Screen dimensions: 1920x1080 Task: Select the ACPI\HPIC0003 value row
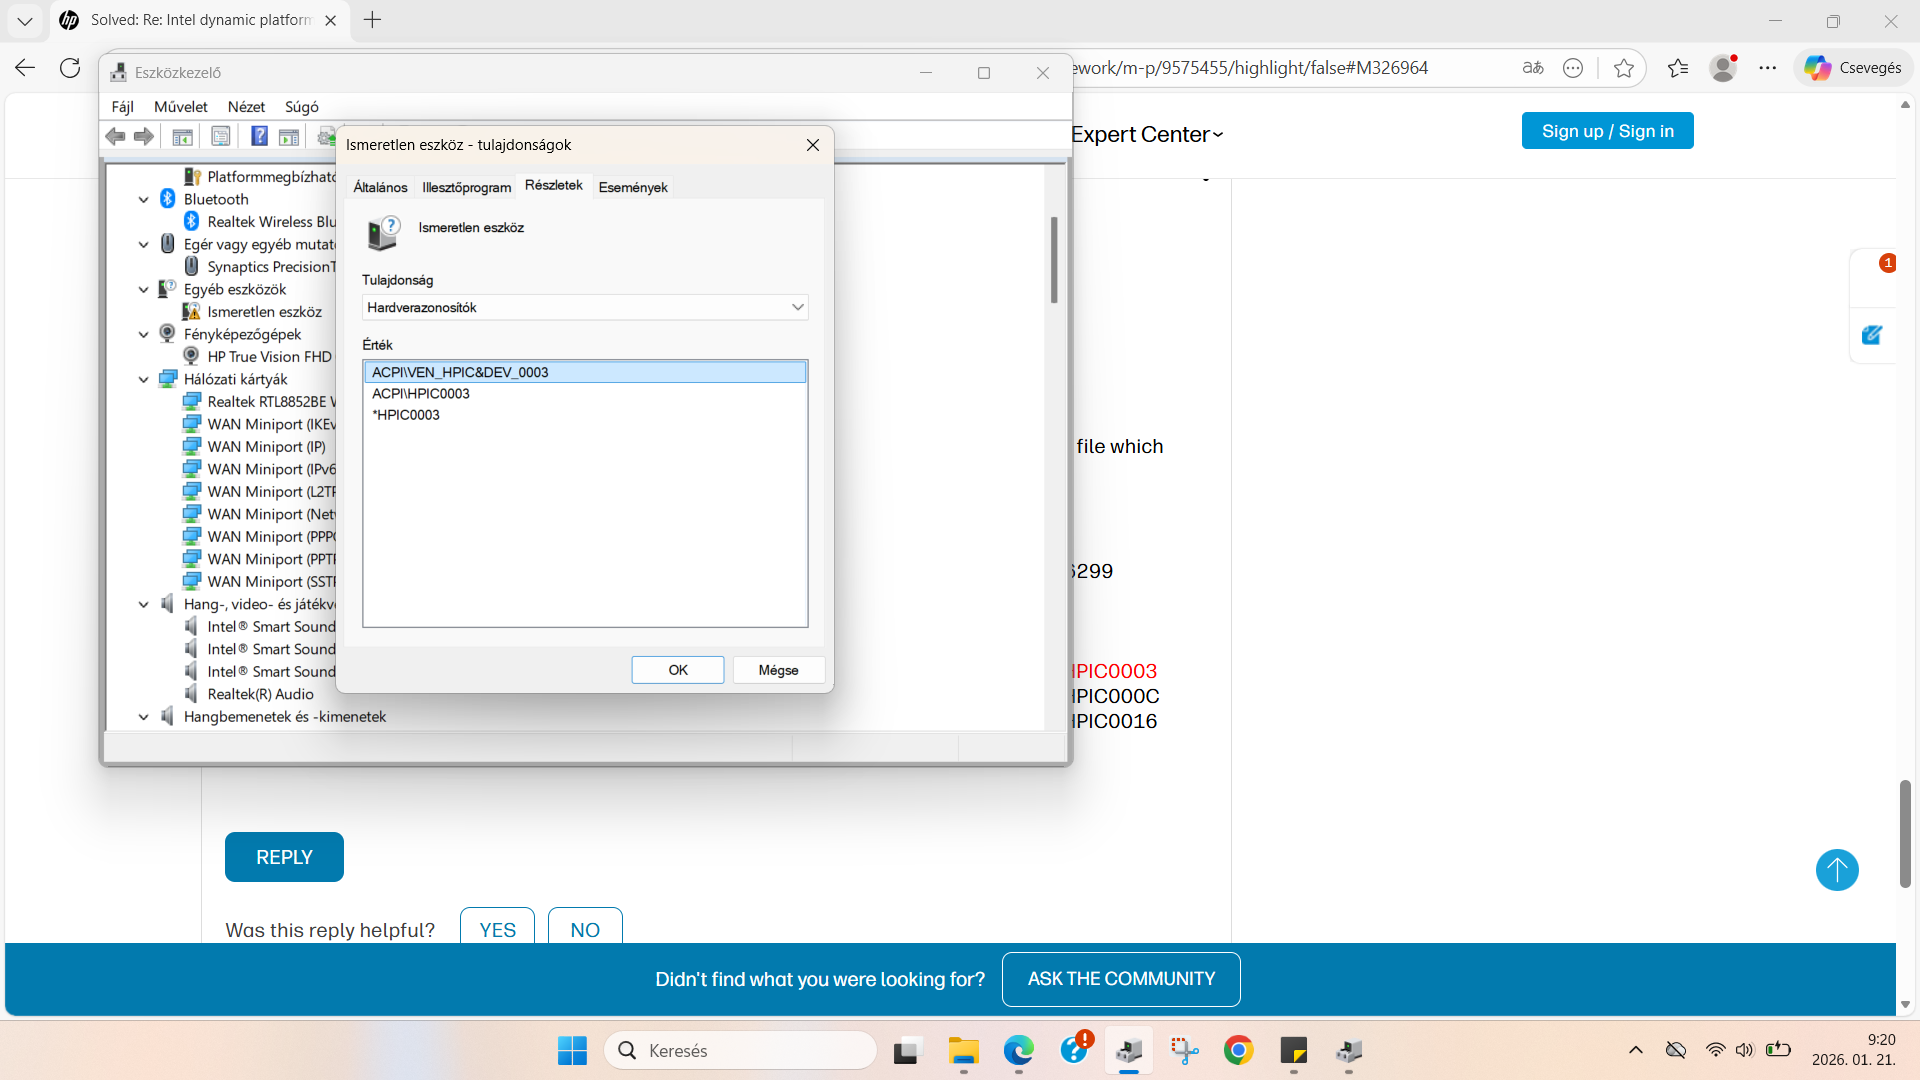585,394
